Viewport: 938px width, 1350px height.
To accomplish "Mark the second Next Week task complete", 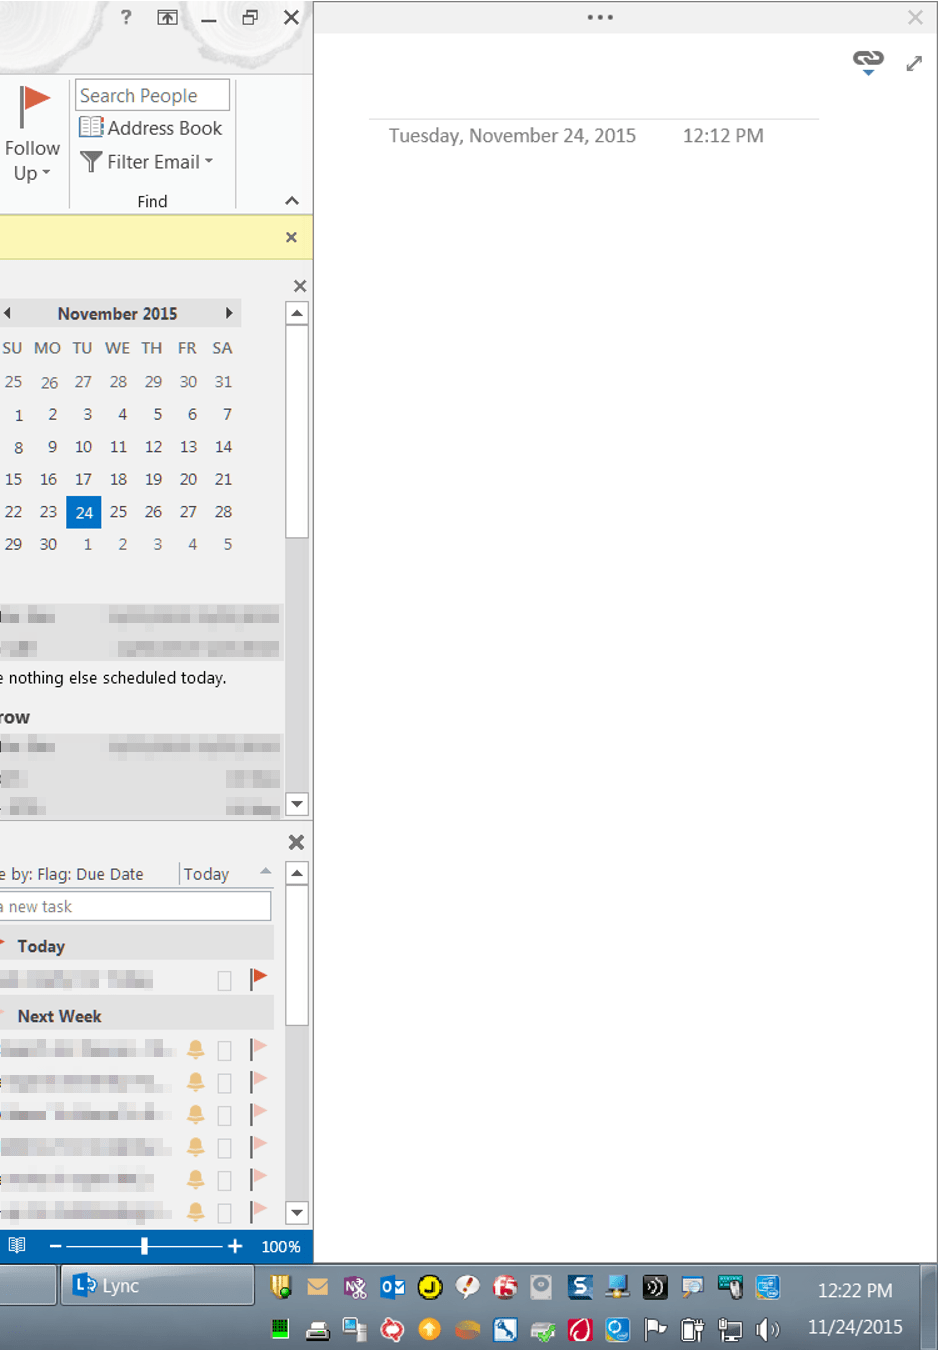I will (224, 1083).
